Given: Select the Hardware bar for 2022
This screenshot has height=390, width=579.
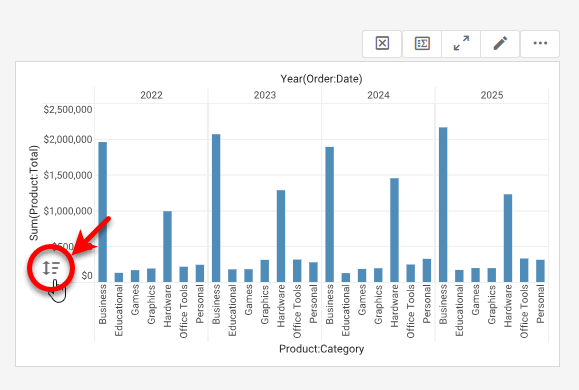Looking at the screenshot, I should pos(167,247).
